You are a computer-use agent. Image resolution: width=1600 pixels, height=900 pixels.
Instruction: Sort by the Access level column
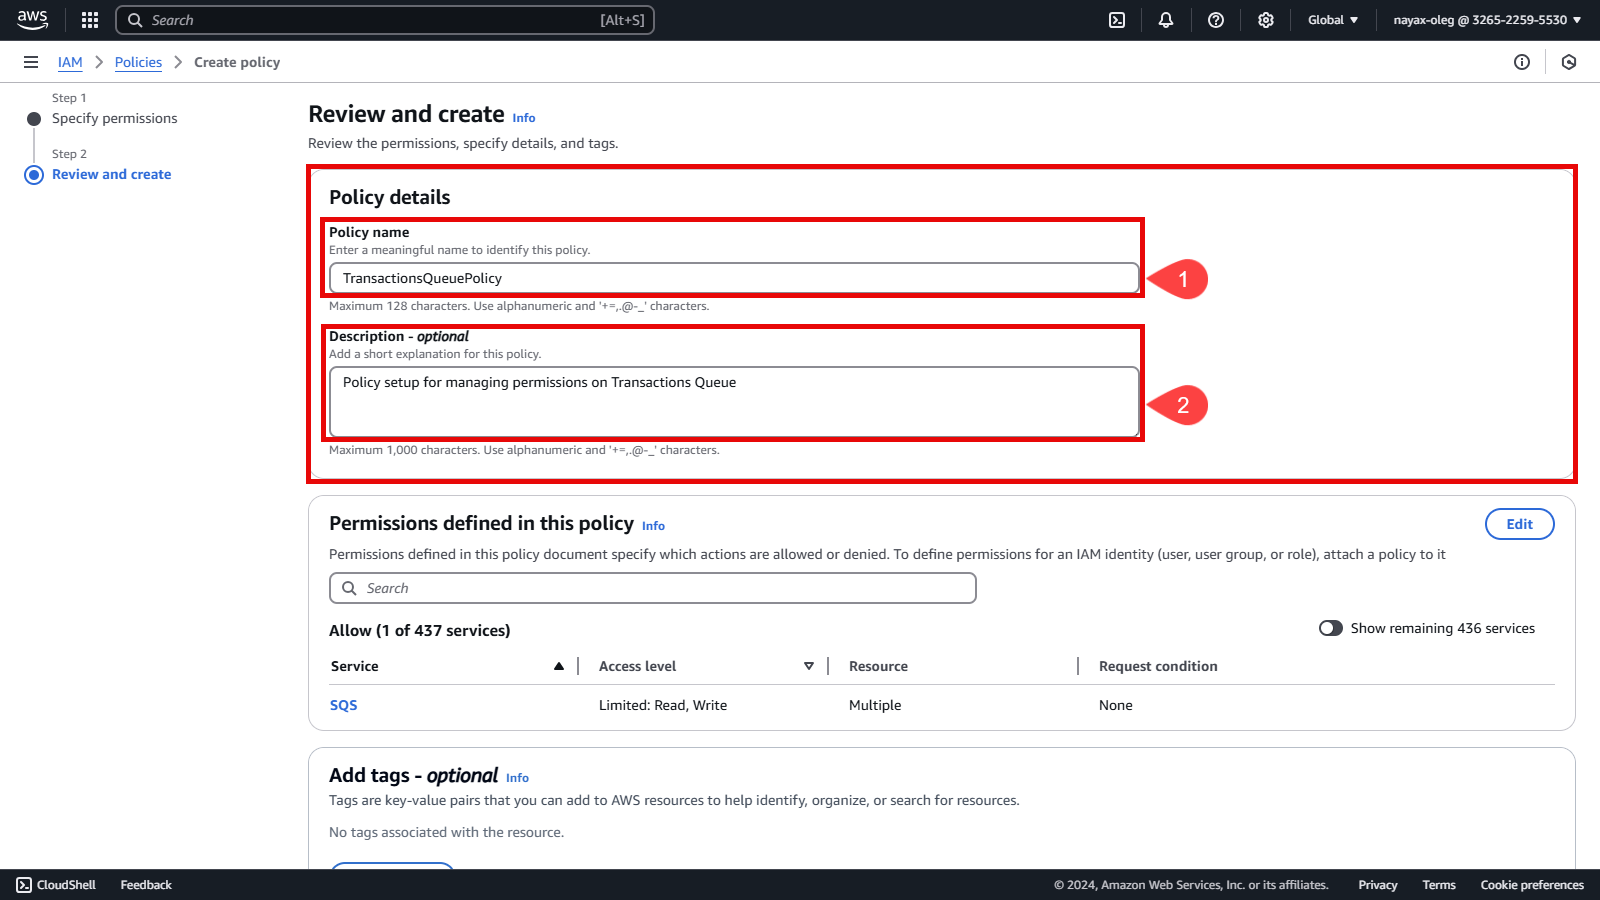[706, 666]
